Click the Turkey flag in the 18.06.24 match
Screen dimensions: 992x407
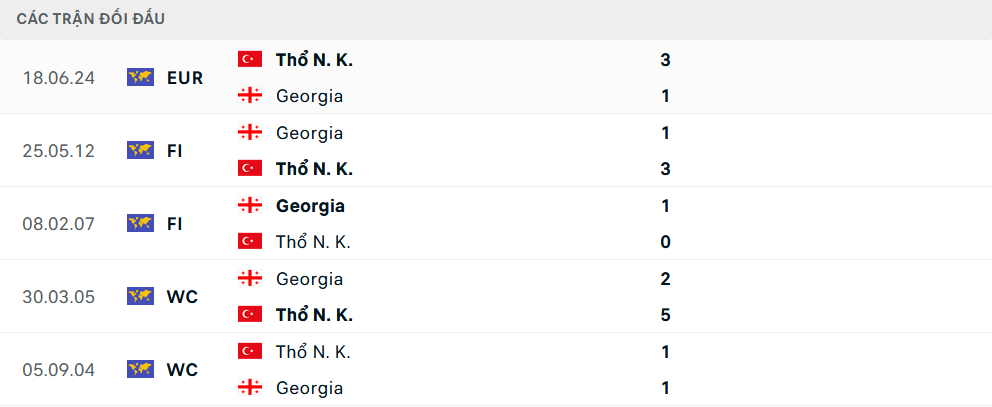[x=249, y=60]
